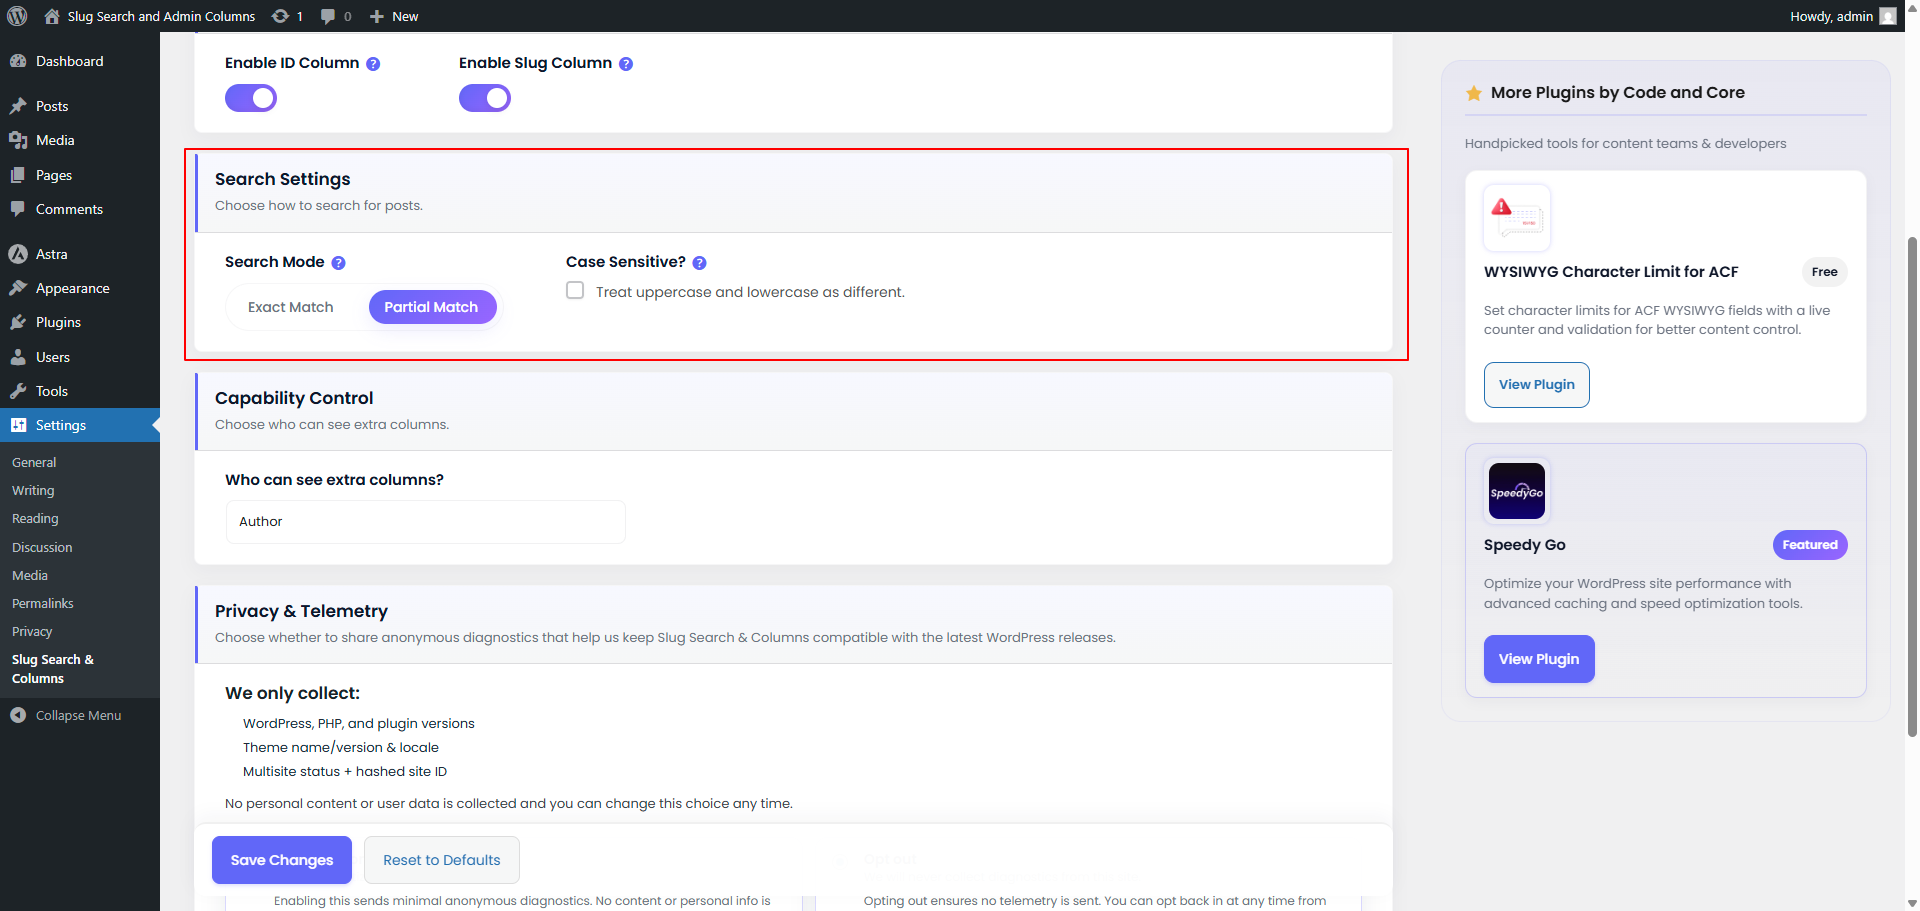Switch Search Mode to Exact Match
This screenshot has width=1920, height=911.
(290, 307)
